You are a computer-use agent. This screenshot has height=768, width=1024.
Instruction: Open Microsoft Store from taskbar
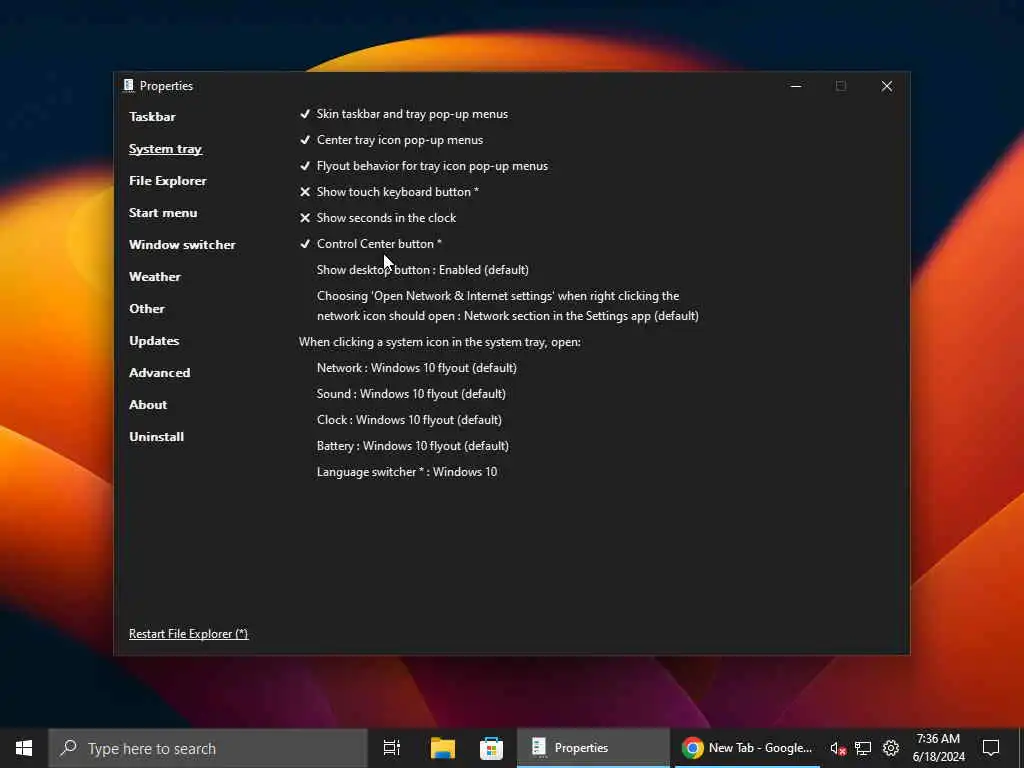click(x=491, y=748)
